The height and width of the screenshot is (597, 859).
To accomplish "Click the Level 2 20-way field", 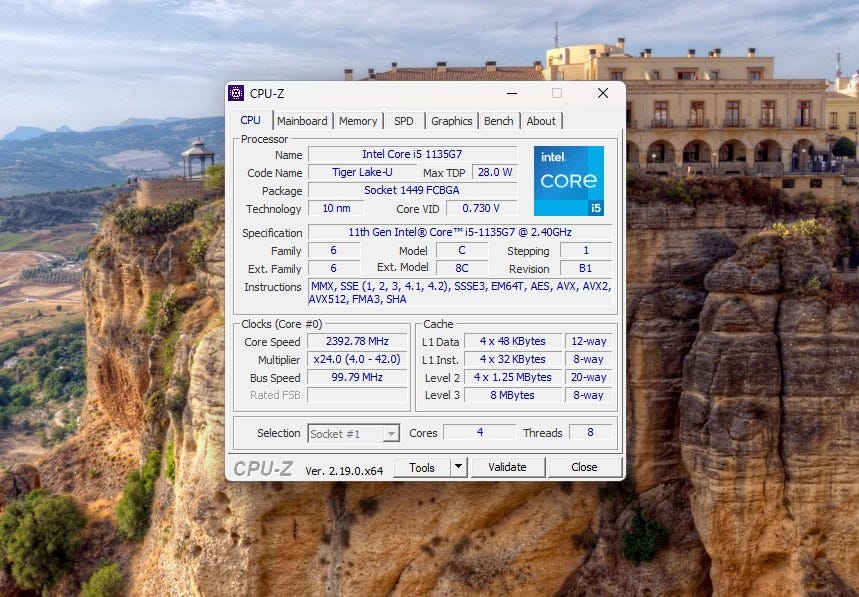I will tap(589, 377).
